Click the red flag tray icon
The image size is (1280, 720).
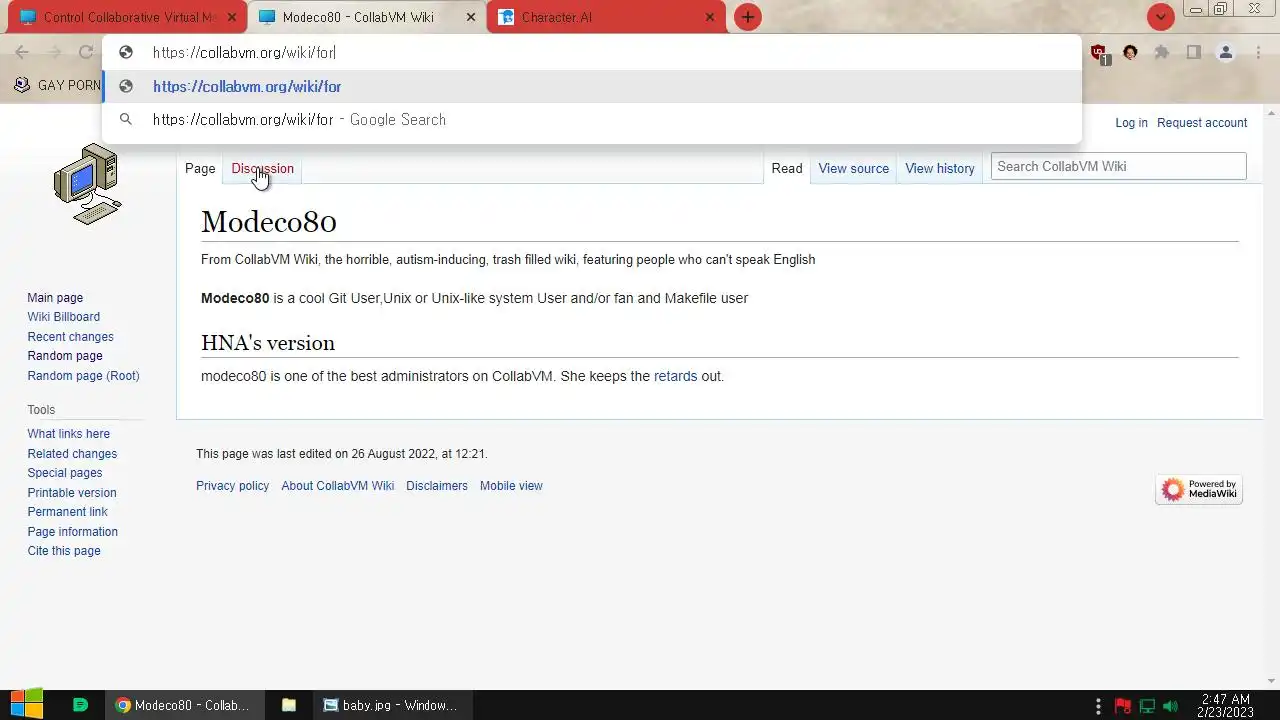[1123, 706]
